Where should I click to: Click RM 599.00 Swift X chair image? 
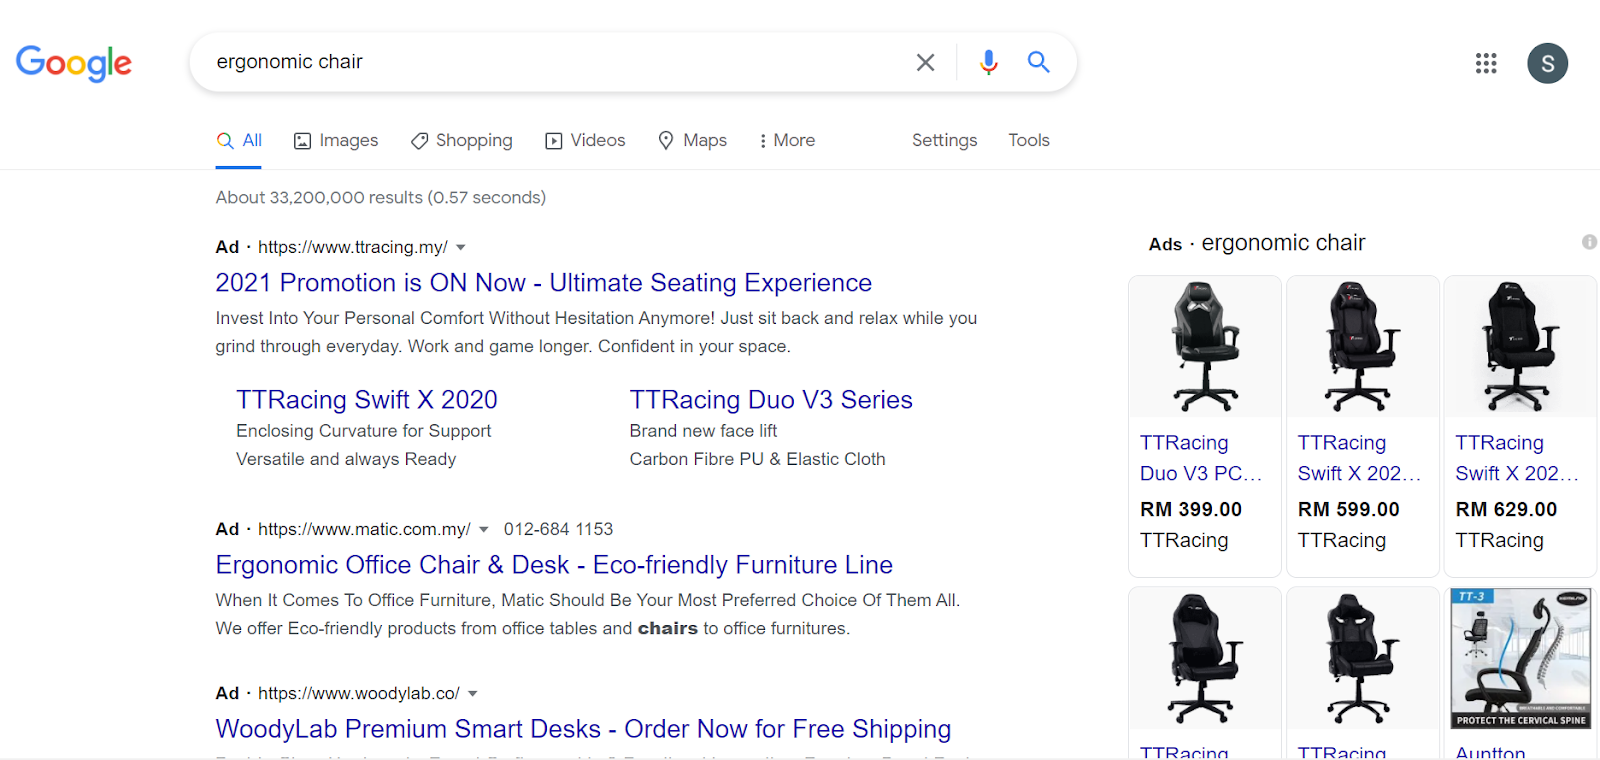click(1363, 347)
